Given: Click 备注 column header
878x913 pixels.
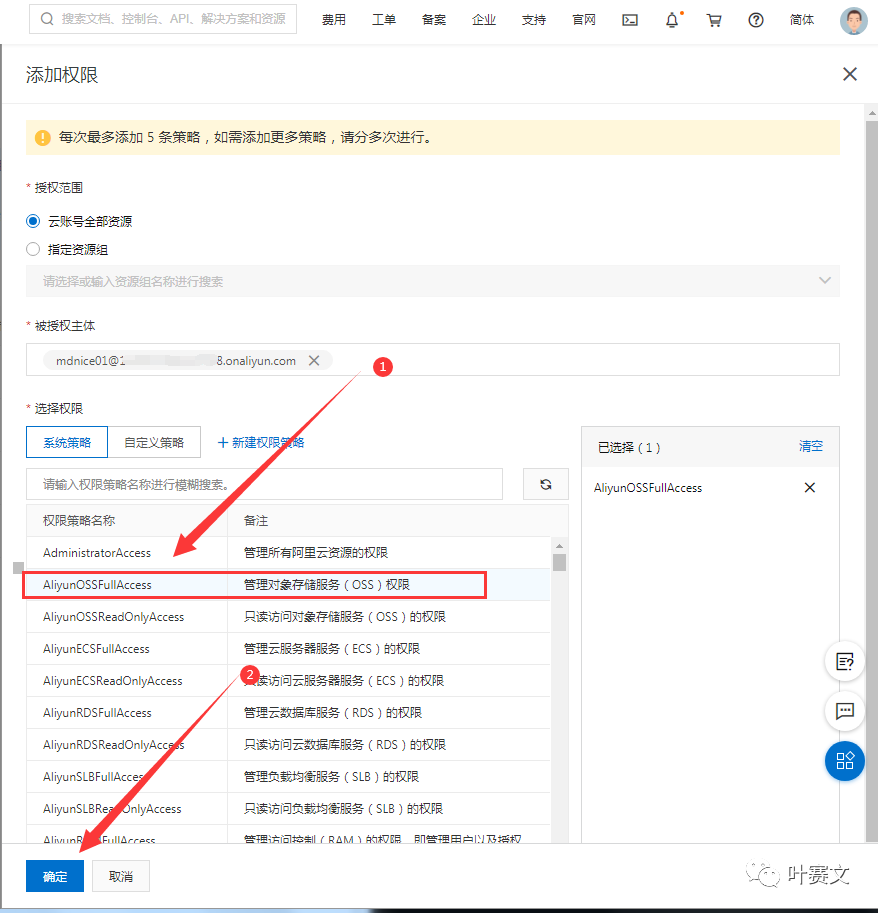Looking at the screenshot, I should coord(256,521).
